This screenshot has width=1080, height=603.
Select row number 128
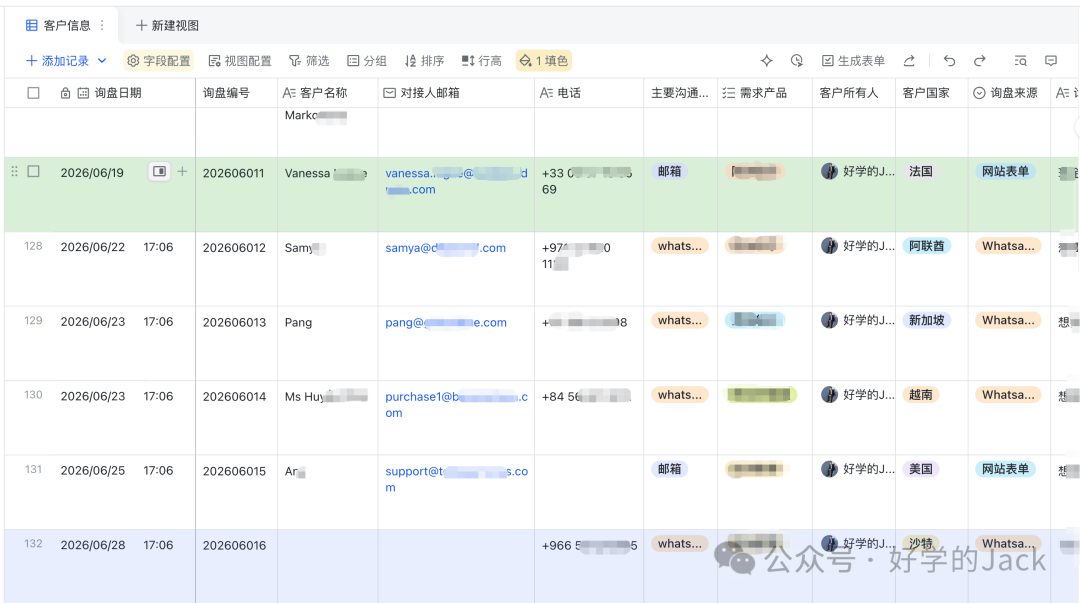(x=33, y=246)
